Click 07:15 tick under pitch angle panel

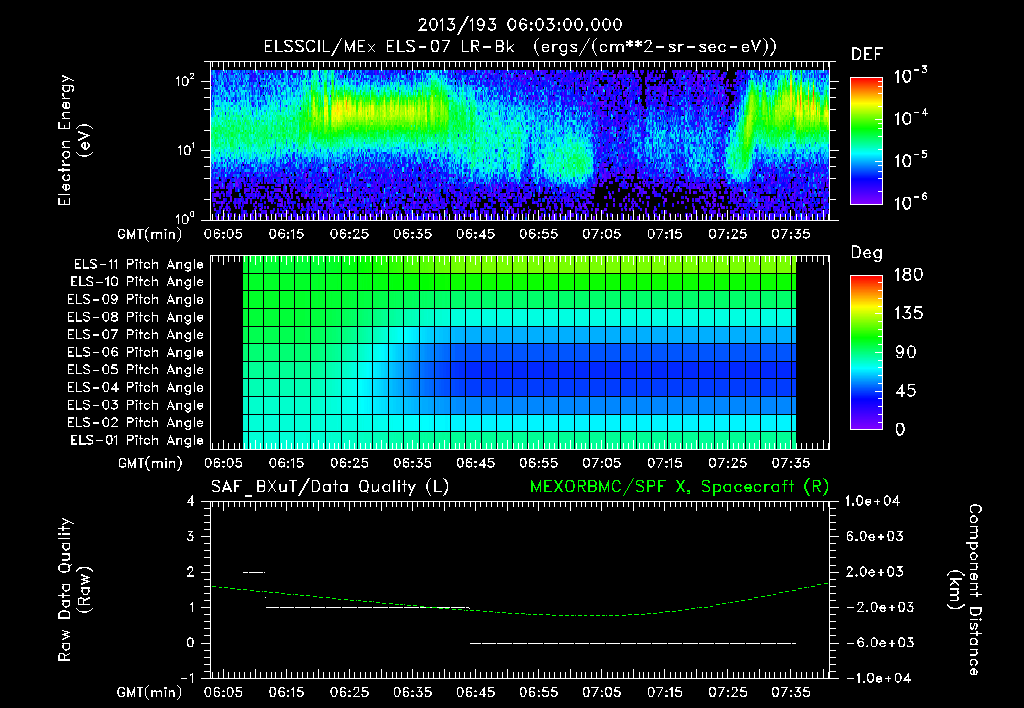click(665, 463)
